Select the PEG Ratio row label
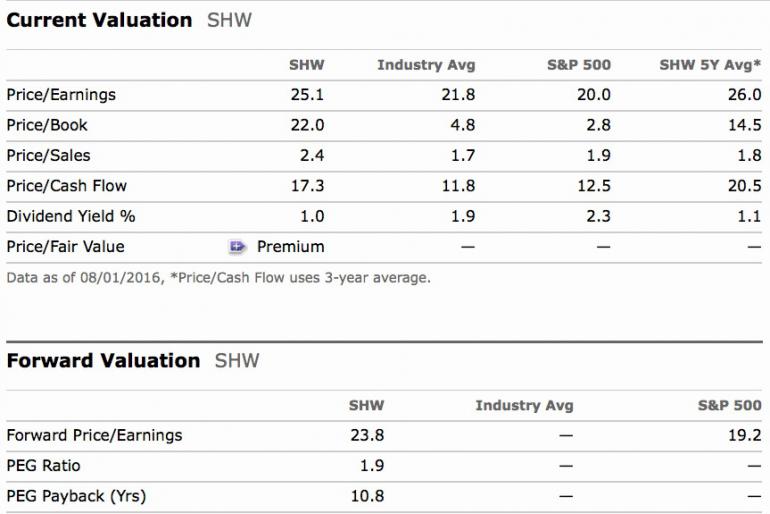The height and width of the screenshot is (514, 770). (43, 465)
